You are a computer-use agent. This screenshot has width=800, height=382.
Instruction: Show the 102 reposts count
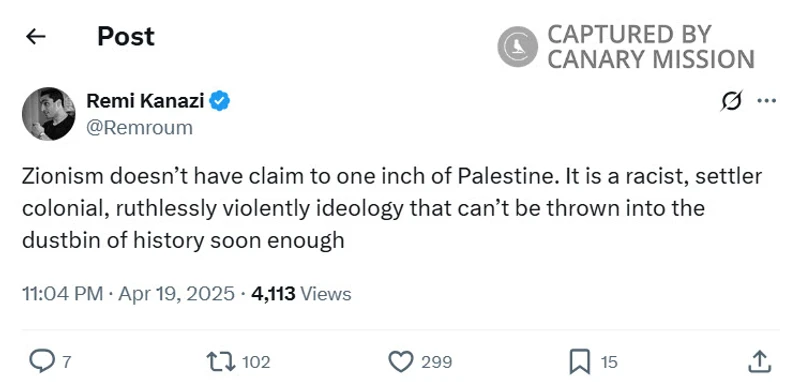(x=256, y=362)
